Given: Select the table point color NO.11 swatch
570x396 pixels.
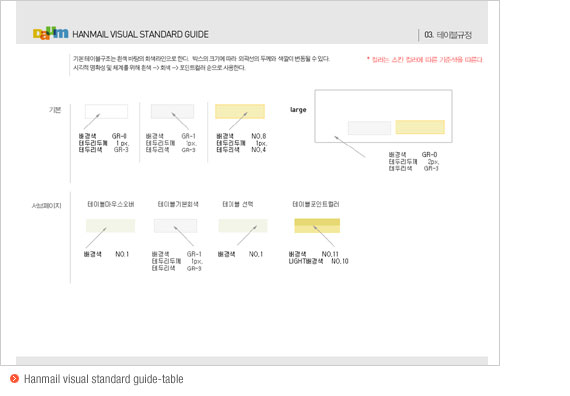Looking at the screenshot, I should [317, 225].
